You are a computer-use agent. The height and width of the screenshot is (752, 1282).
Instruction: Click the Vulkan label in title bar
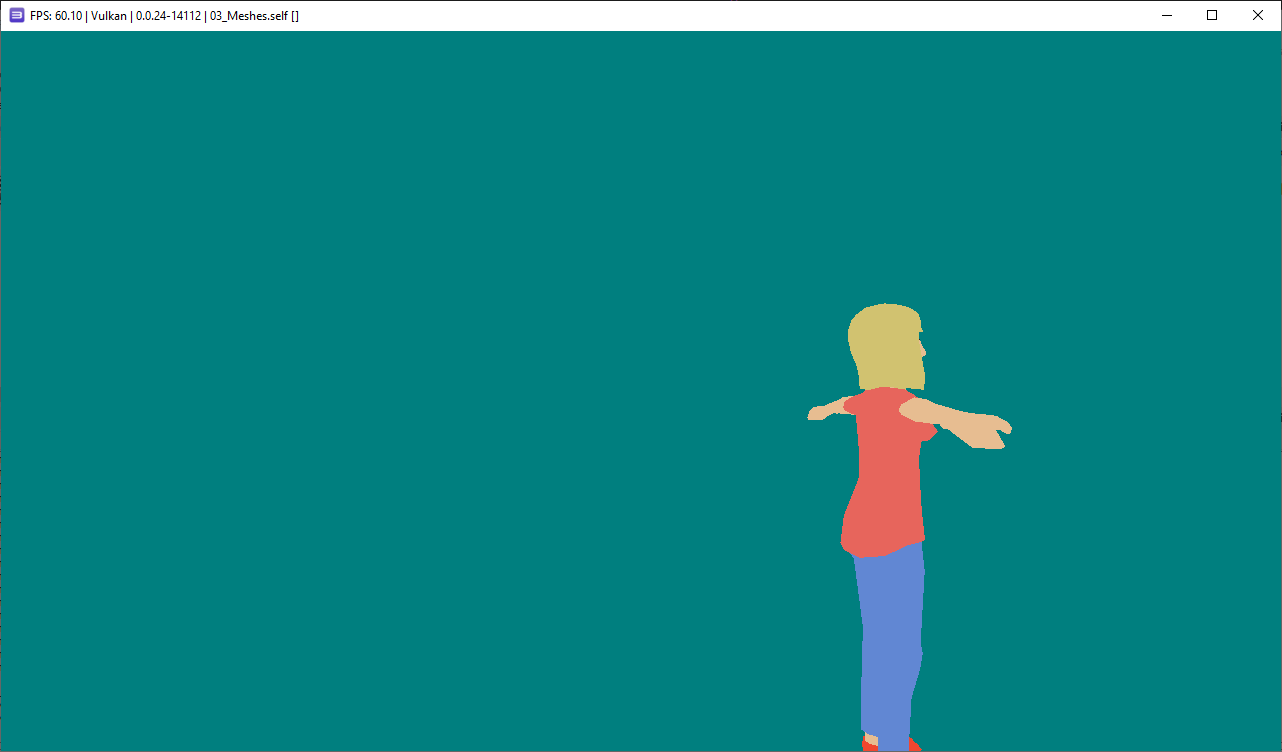coord(108,15)
